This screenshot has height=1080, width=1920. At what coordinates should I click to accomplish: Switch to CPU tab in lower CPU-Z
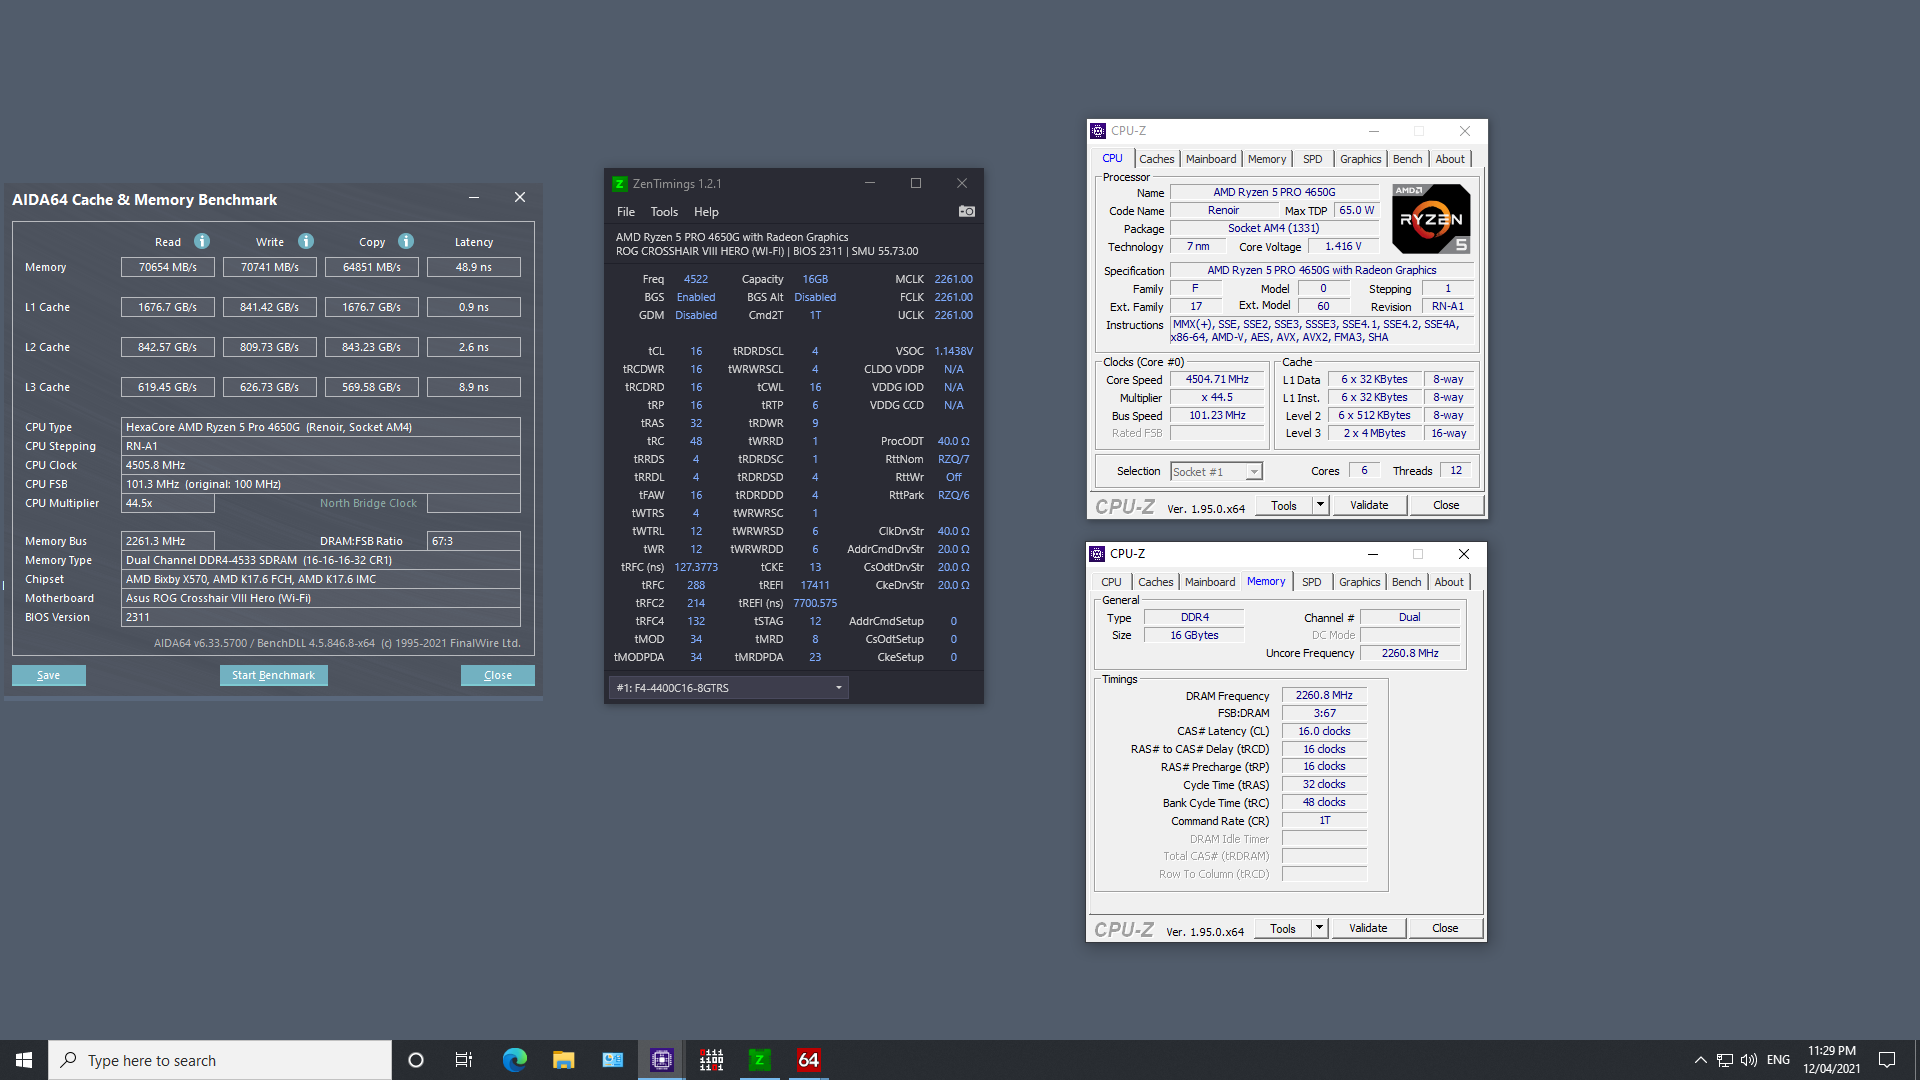1111,582
